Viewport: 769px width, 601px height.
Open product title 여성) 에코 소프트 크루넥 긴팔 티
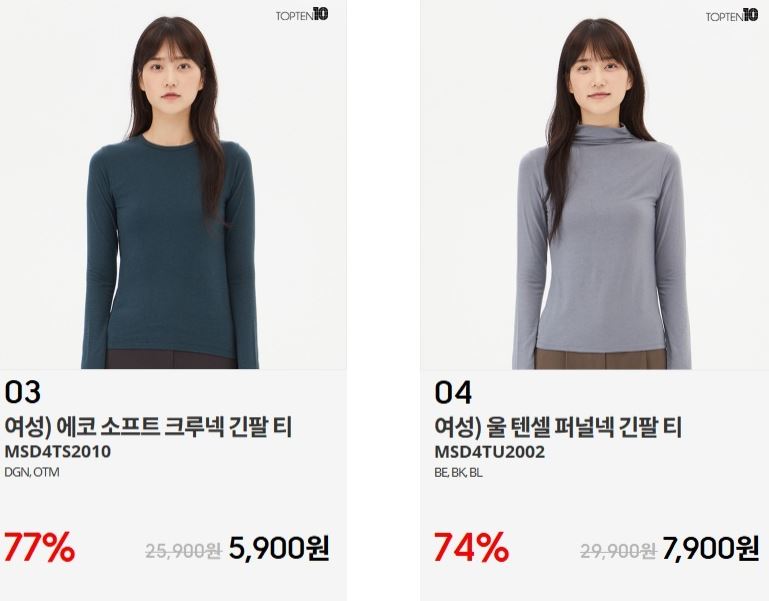tap(148, 426)
